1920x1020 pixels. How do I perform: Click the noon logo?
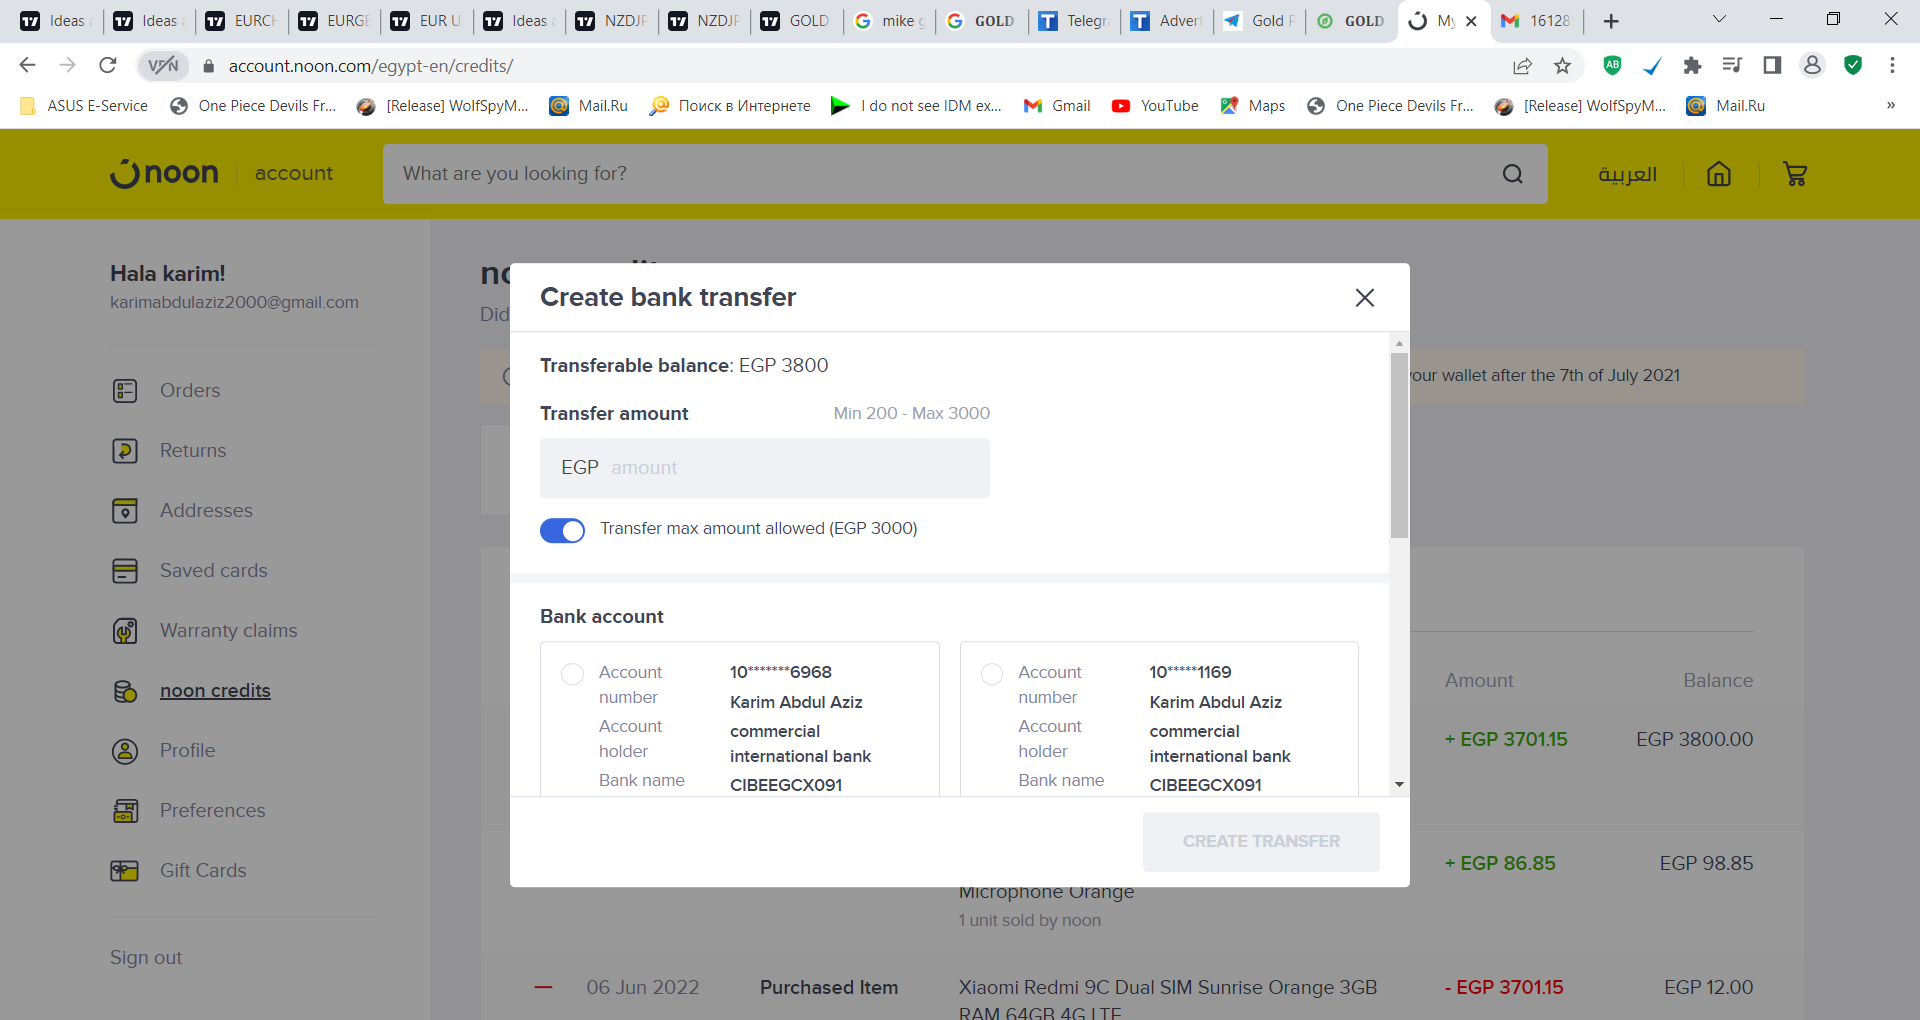[x=165, y=173]
